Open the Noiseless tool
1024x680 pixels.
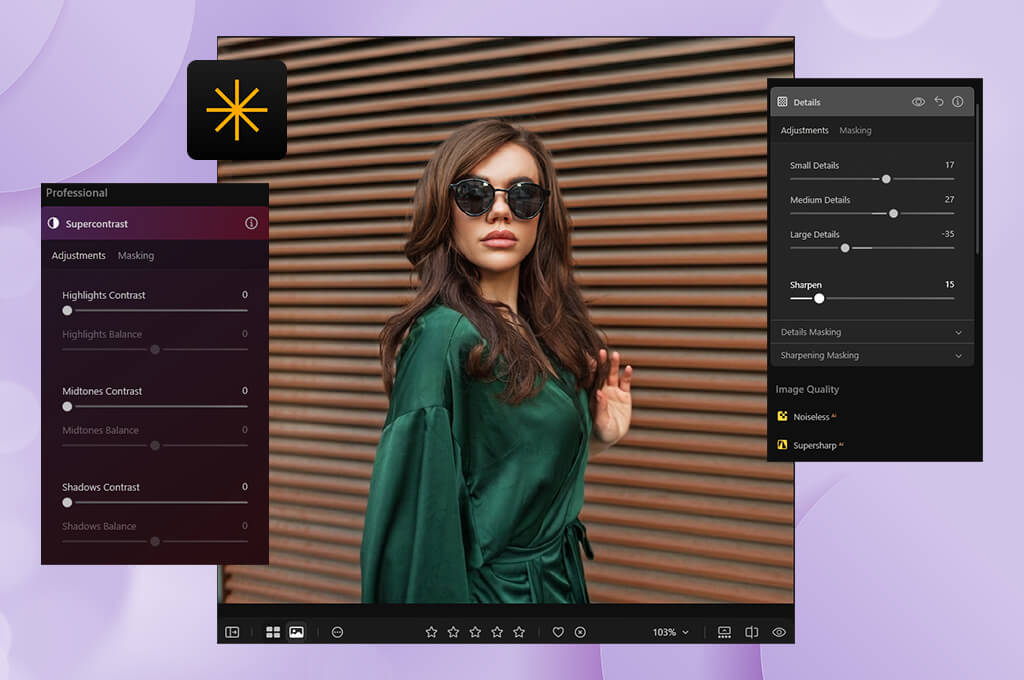811,417
